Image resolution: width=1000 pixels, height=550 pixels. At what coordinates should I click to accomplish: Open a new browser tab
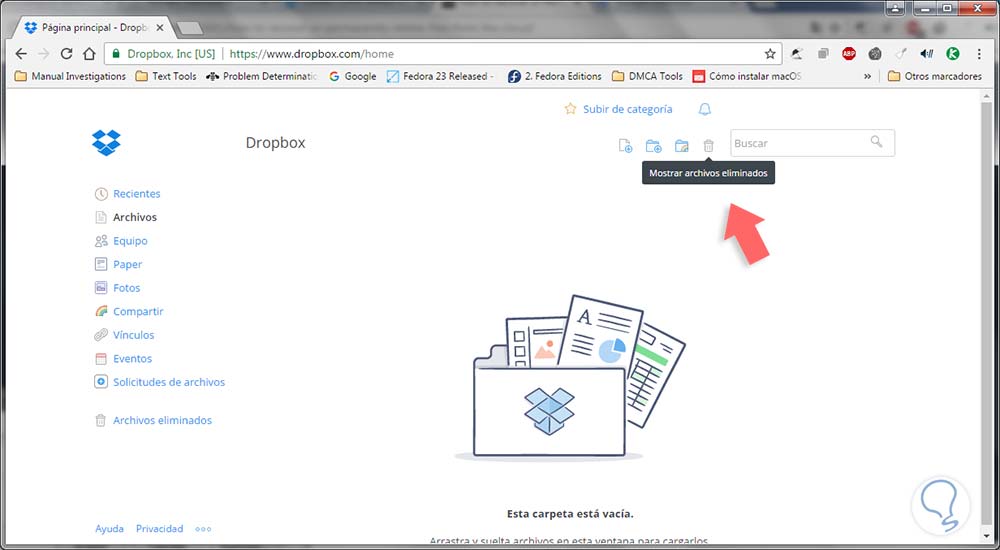189,28
